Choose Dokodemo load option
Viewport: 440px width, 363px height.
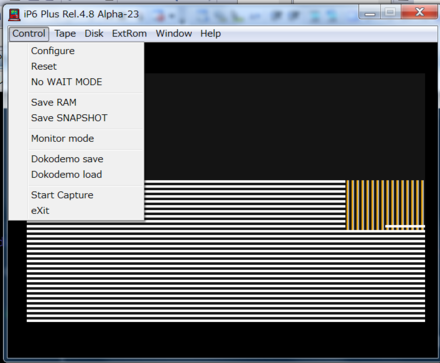pos(77,175)
